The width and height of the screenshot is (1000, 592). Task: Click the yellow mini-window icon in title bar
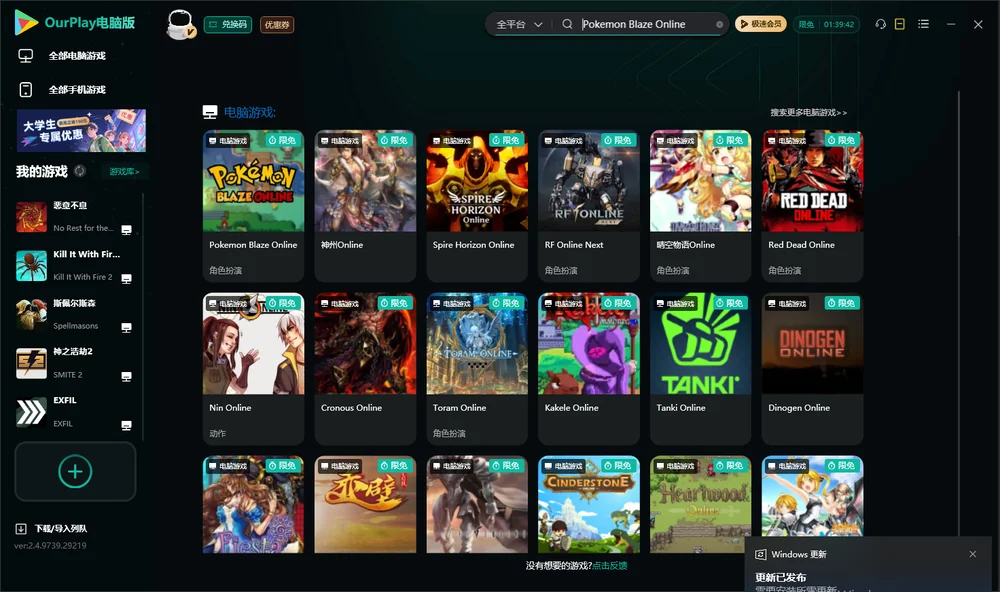pos(900,24)
